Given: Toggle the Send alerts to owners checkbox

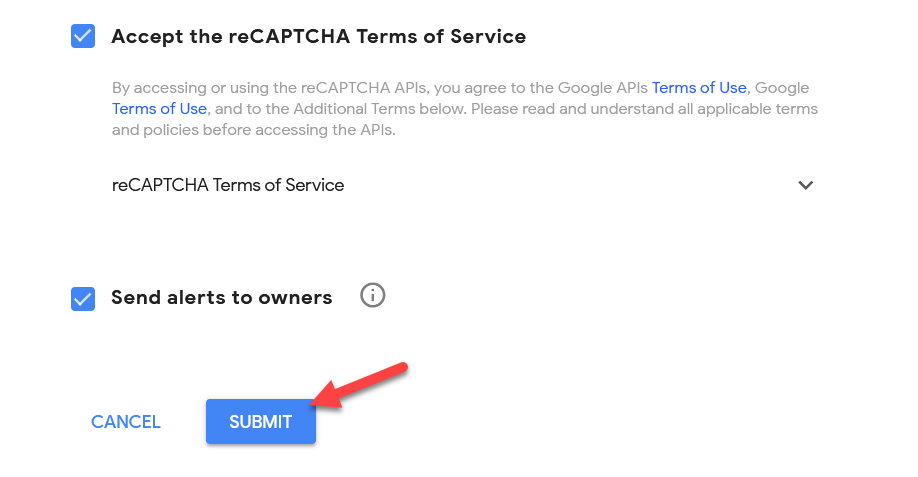Looking at the screenshot, I should [x=83, y=298].
